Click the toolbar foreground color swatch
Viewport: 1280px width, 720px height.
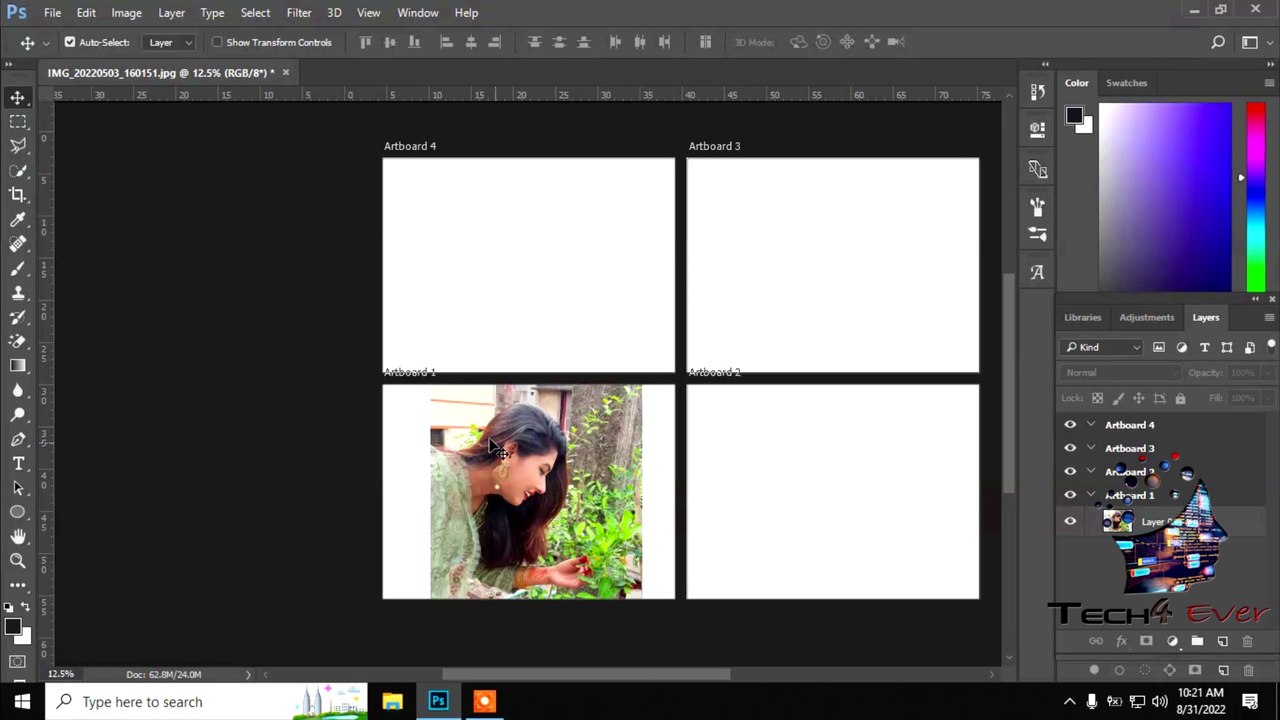pyautogui.click(x=12, y=627)
